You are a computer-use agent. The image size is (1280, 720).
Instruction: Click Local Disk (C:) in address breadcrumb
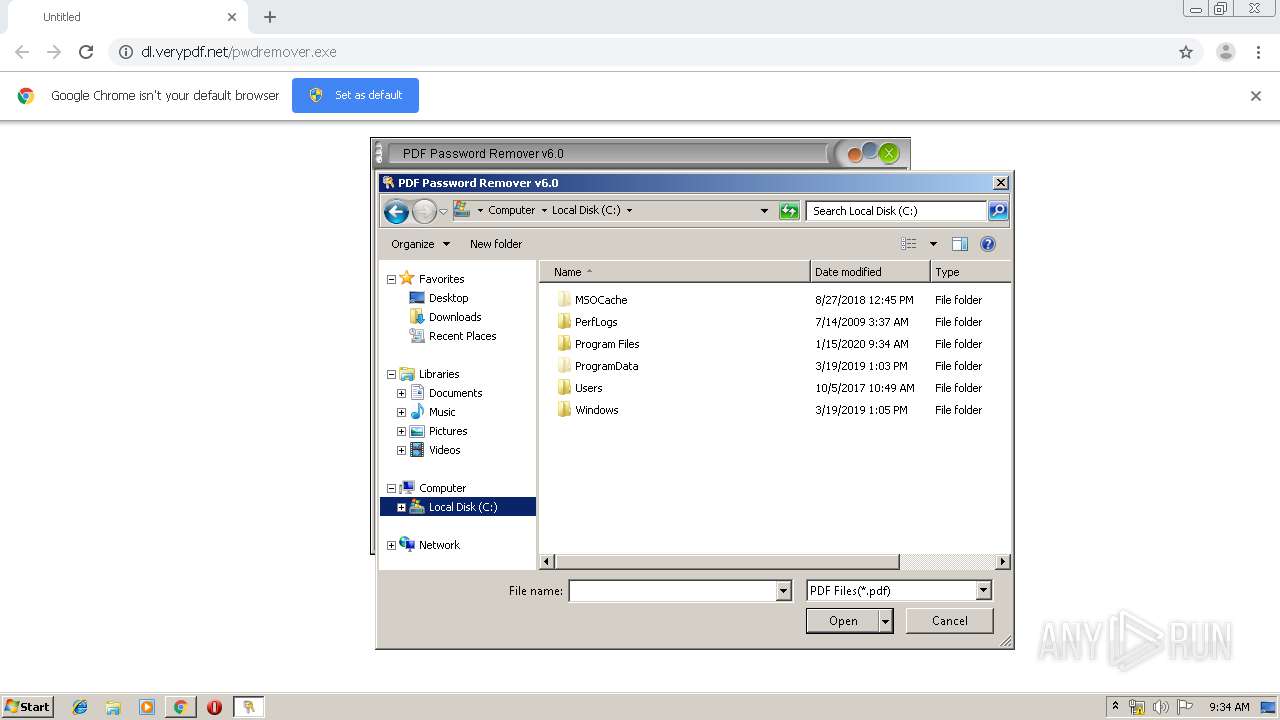click(586, 211)
